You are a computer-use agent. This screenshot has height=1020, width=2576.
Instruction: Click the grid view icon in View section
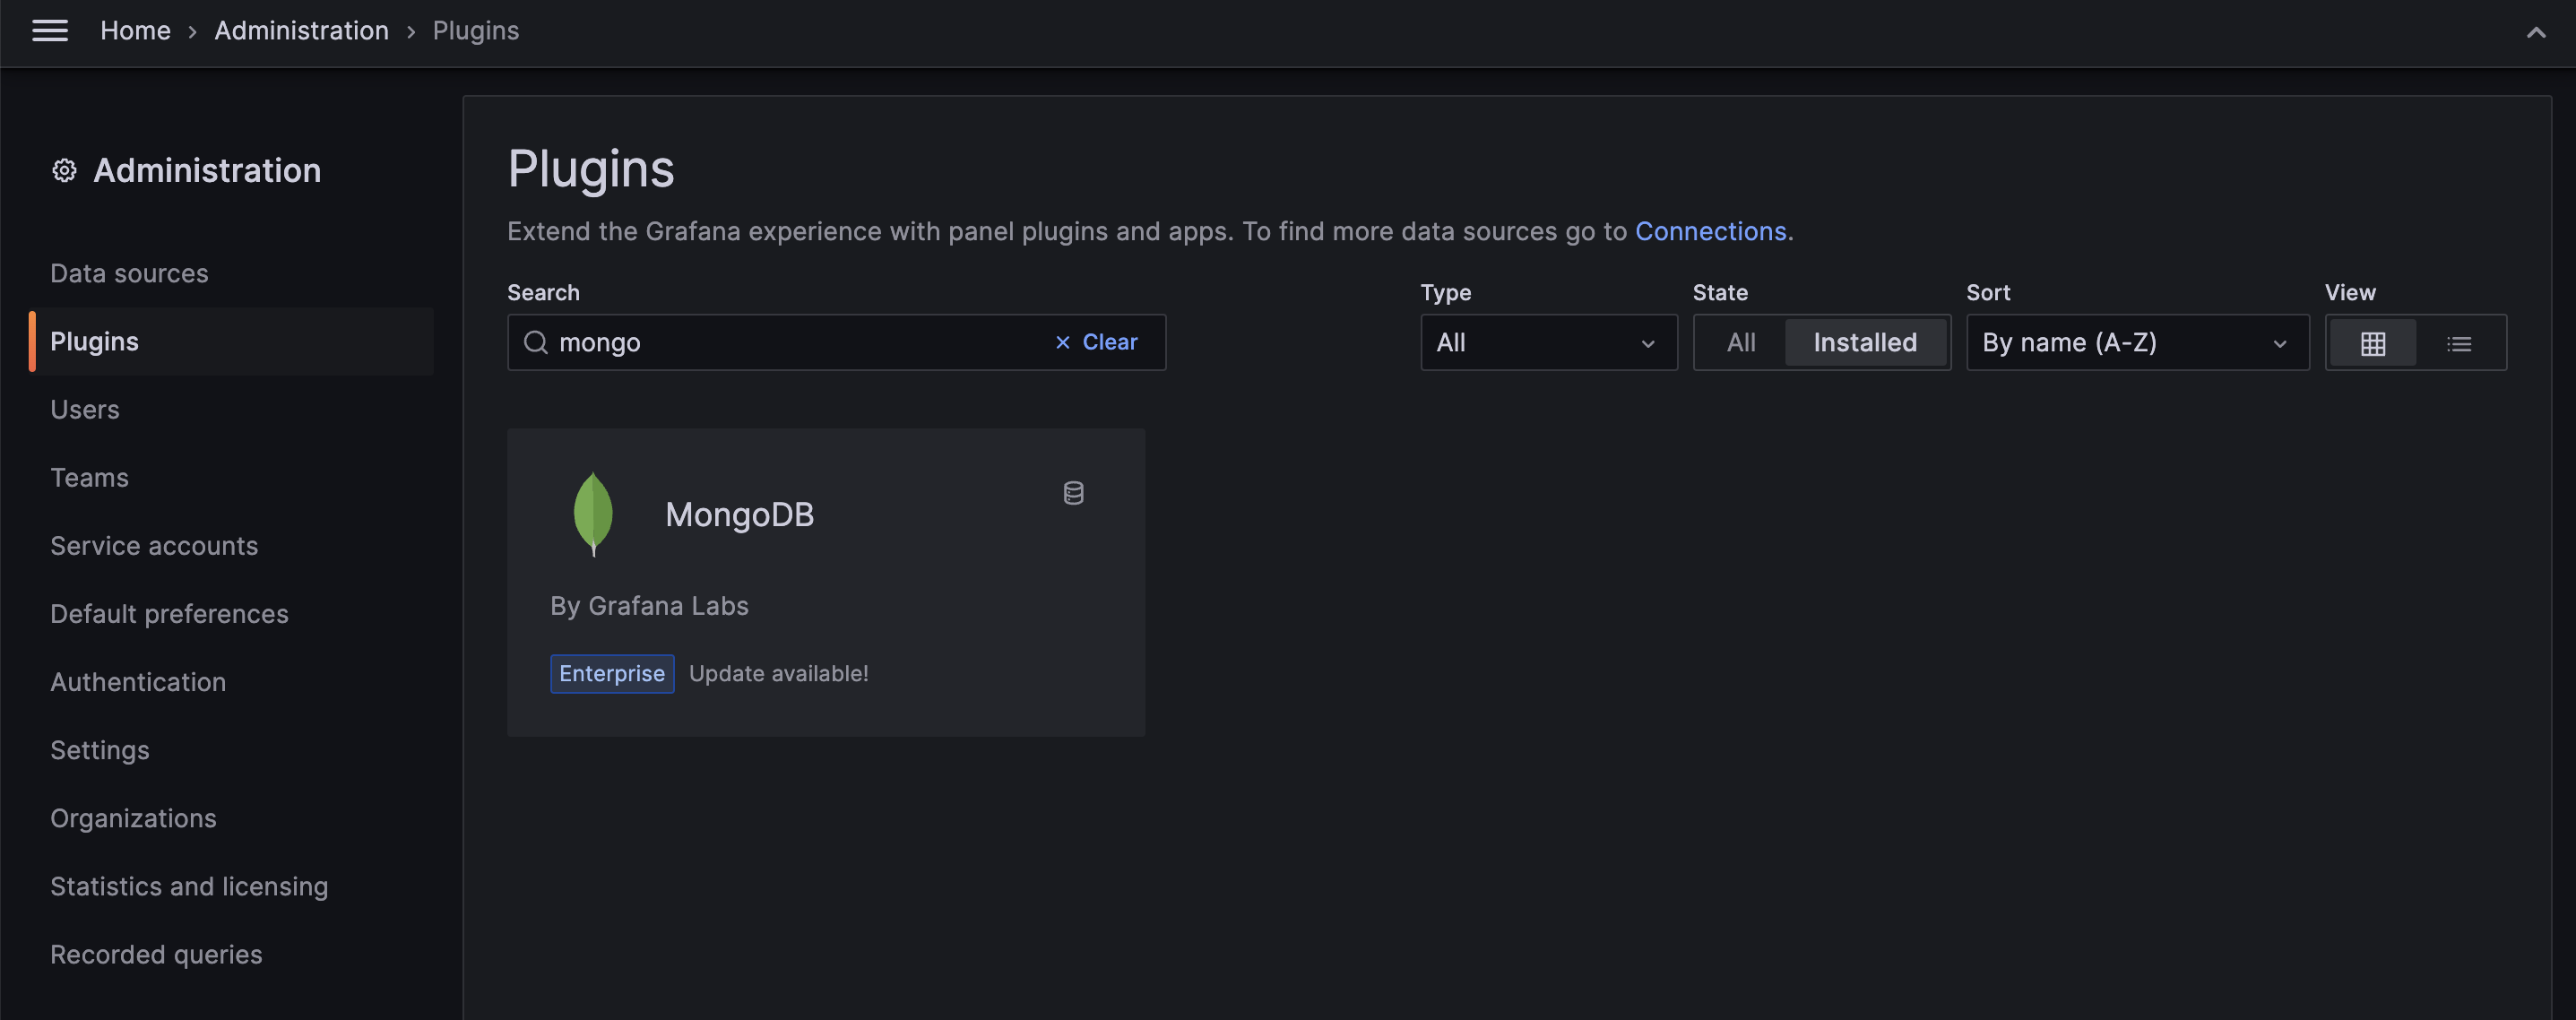[x=2374, y=341]
